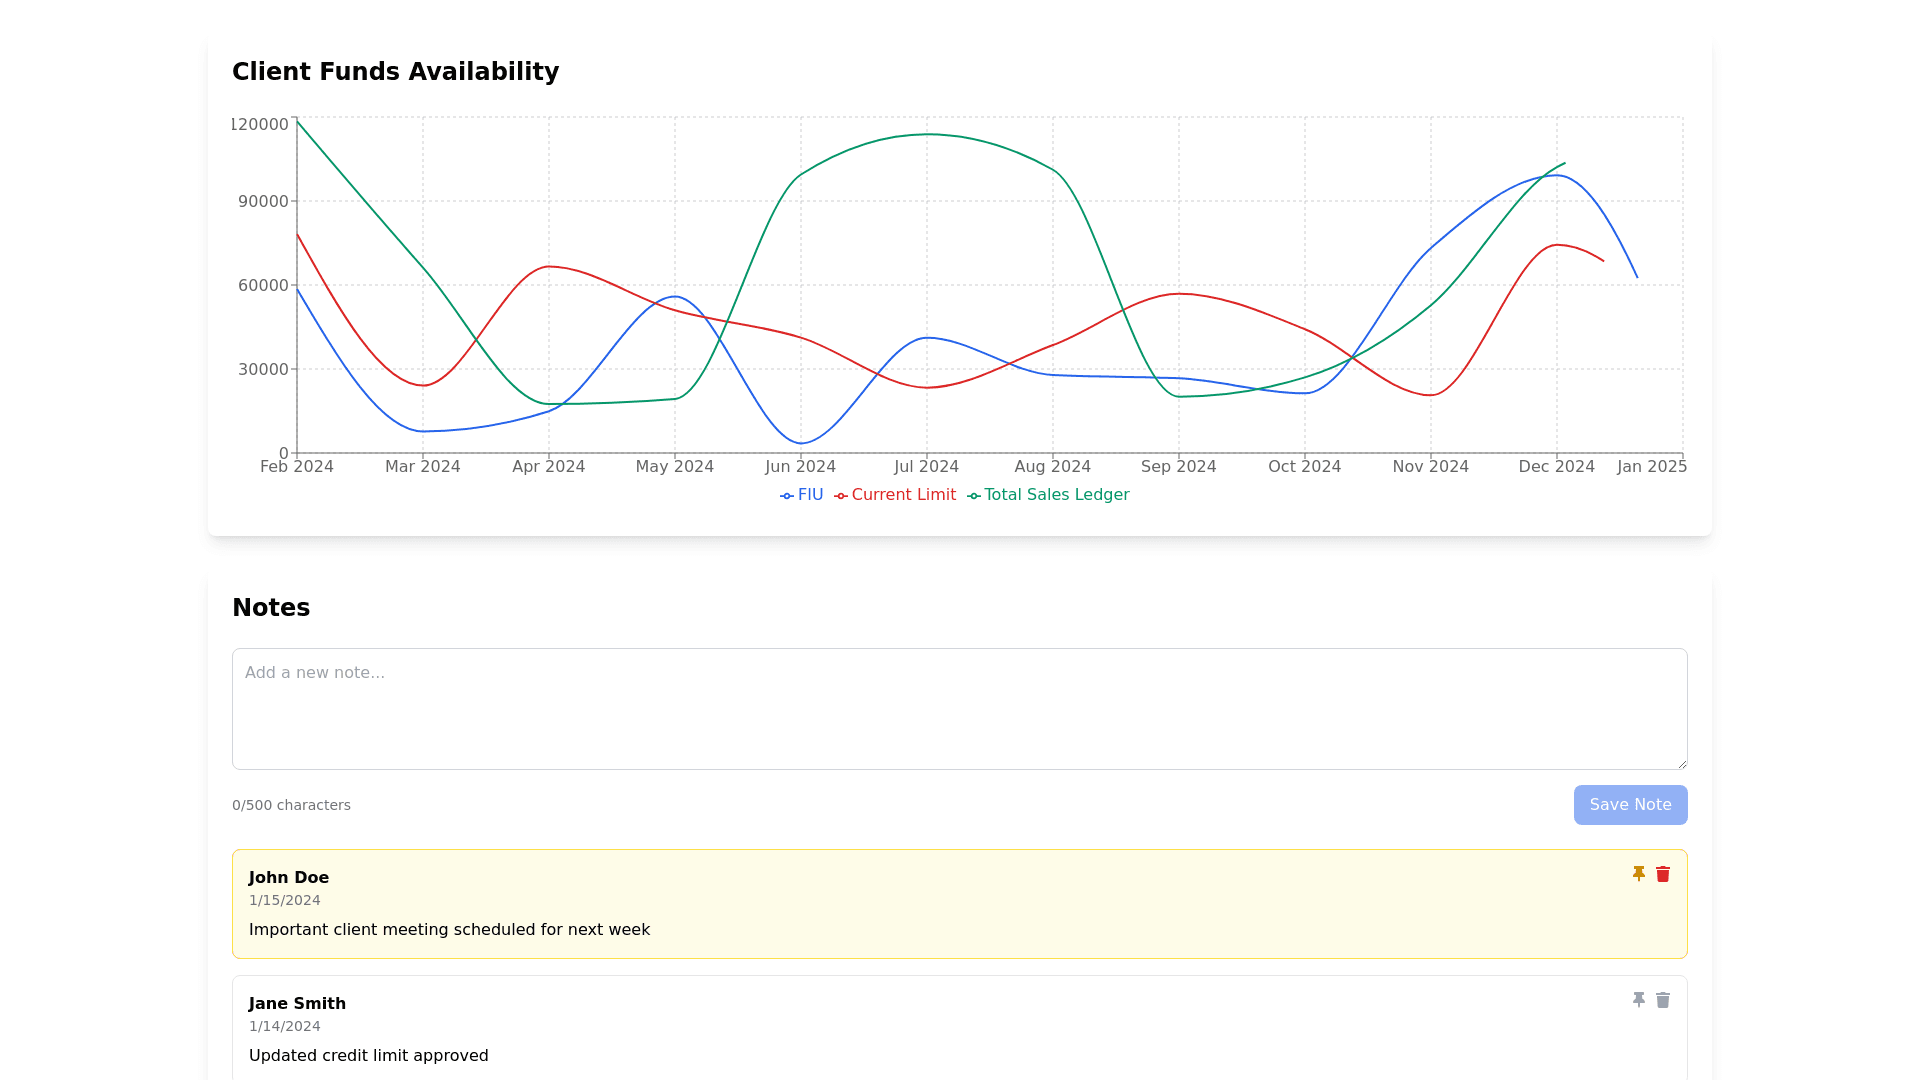Click the Updated credit limit approved note text
The image size is (1920, 1080).
coord(368,1056)
